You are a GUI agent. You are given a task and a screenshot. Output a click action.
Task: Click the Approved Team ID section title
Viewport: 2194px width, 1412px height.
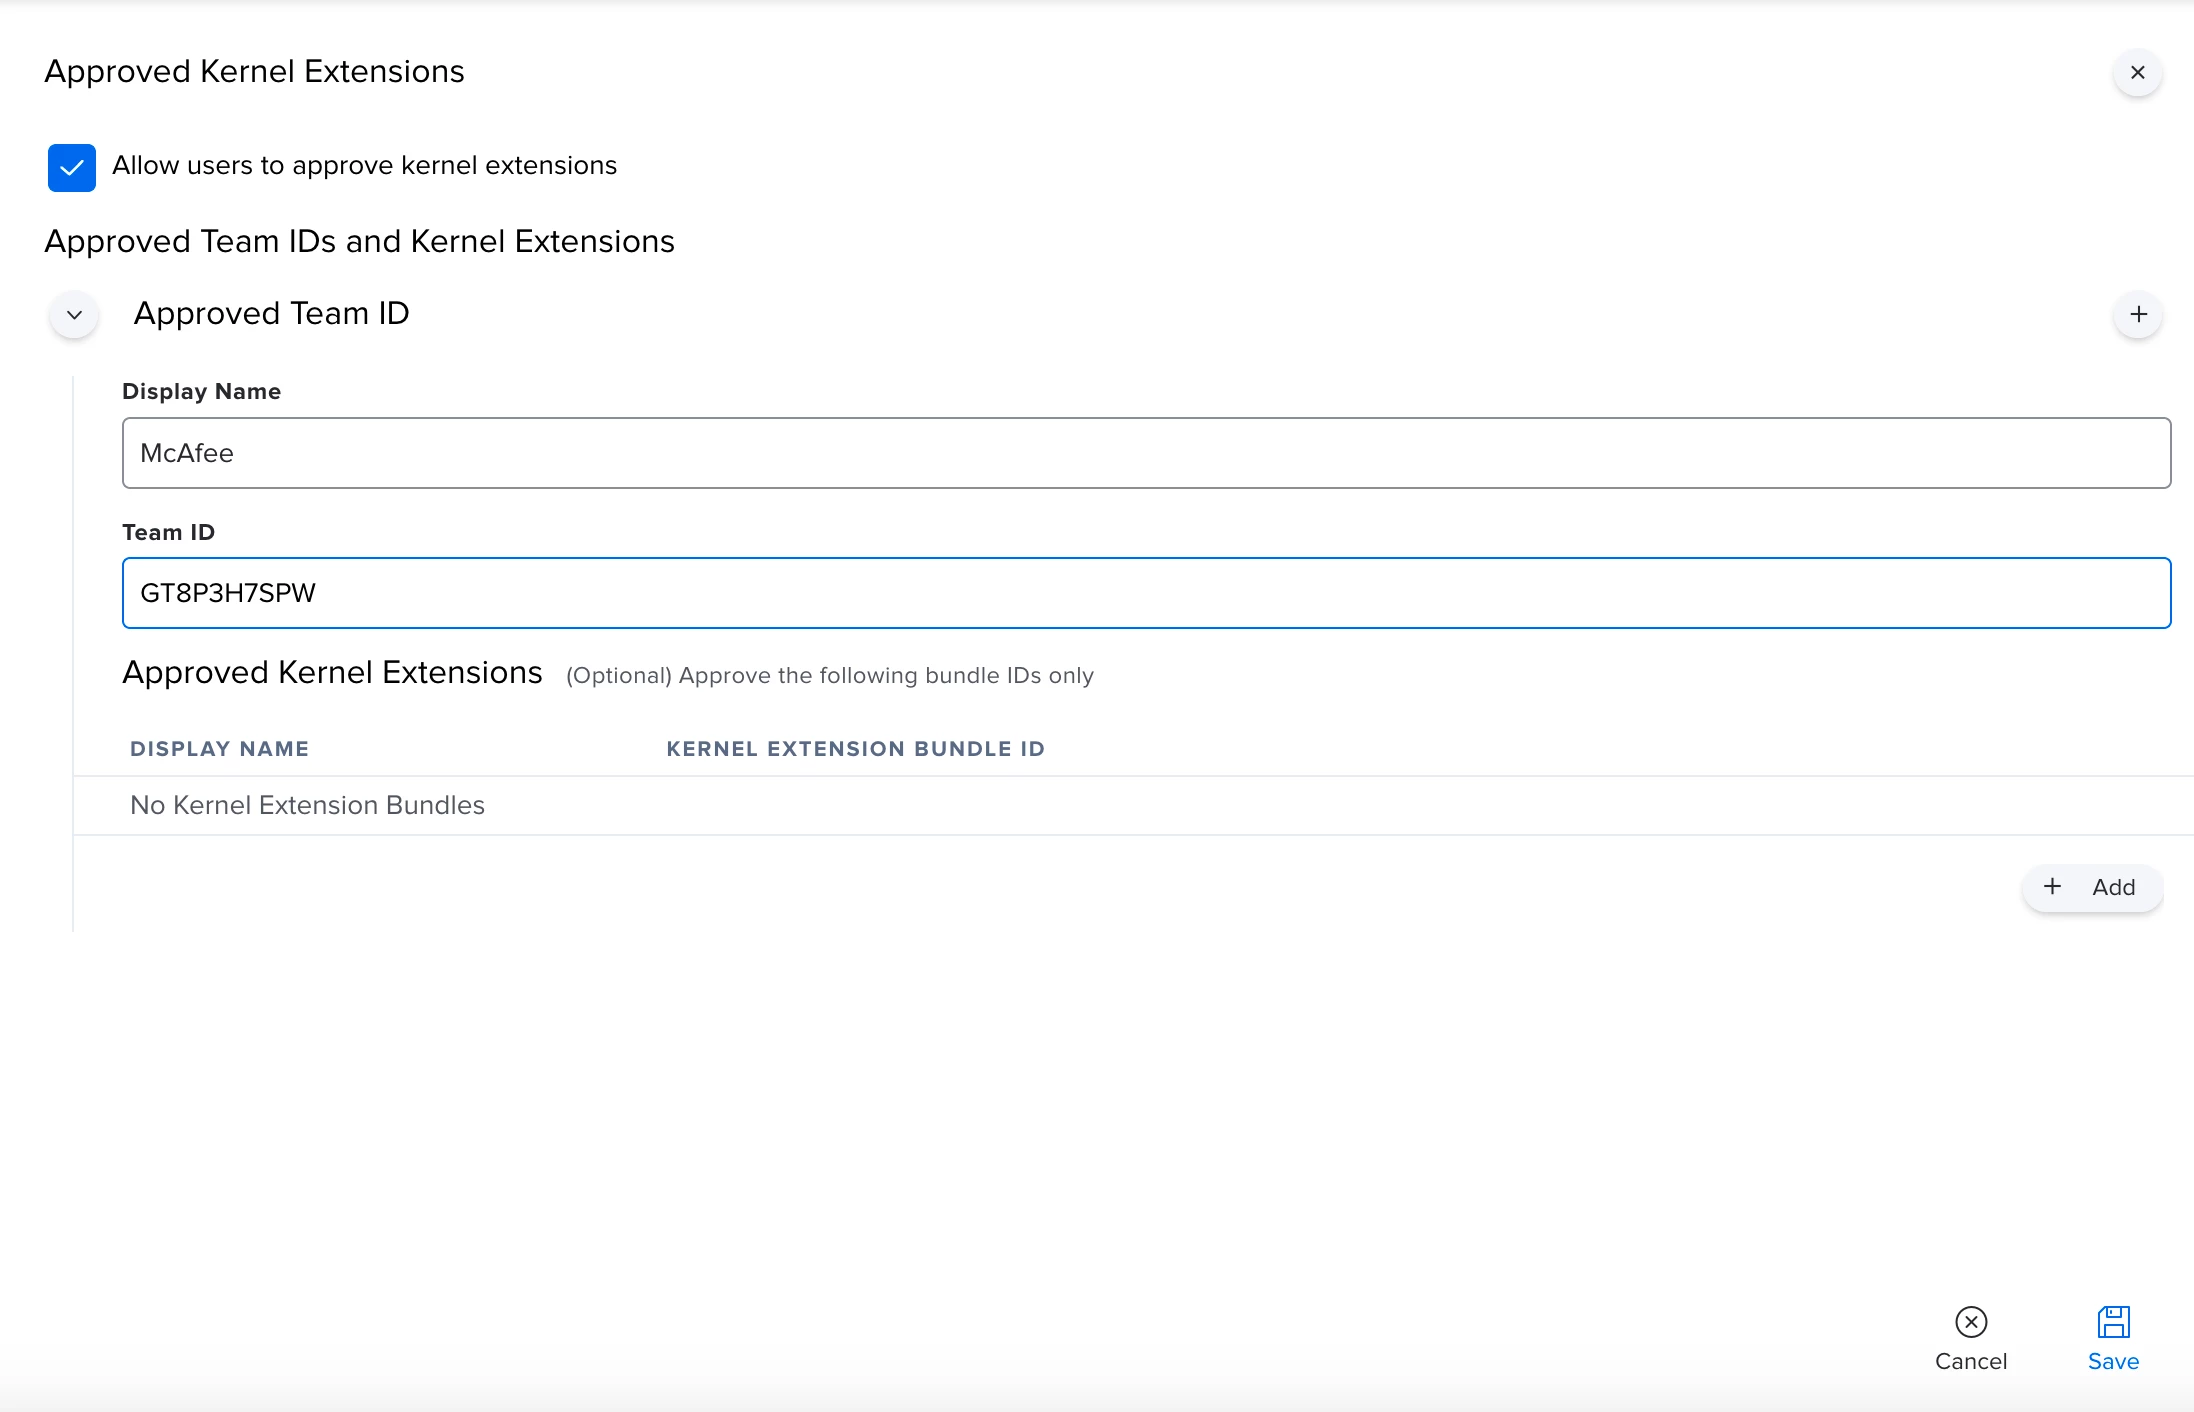point(271,314)
